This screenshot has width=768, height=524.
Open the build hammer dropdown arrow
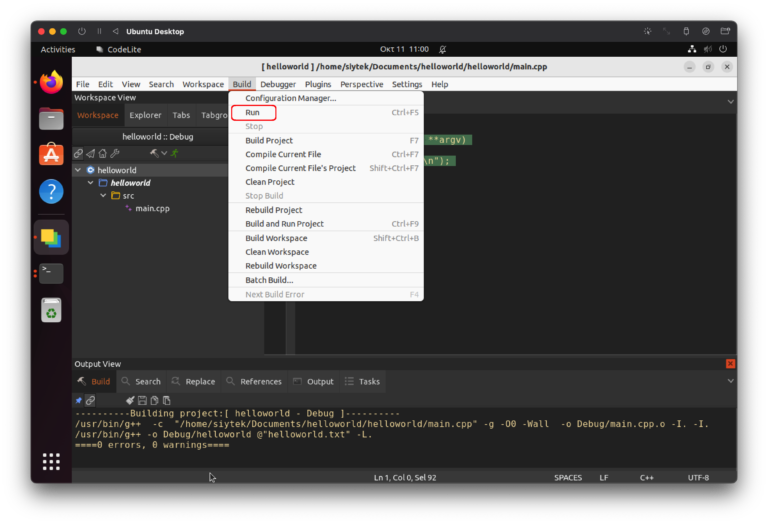[x=165, y=153]
